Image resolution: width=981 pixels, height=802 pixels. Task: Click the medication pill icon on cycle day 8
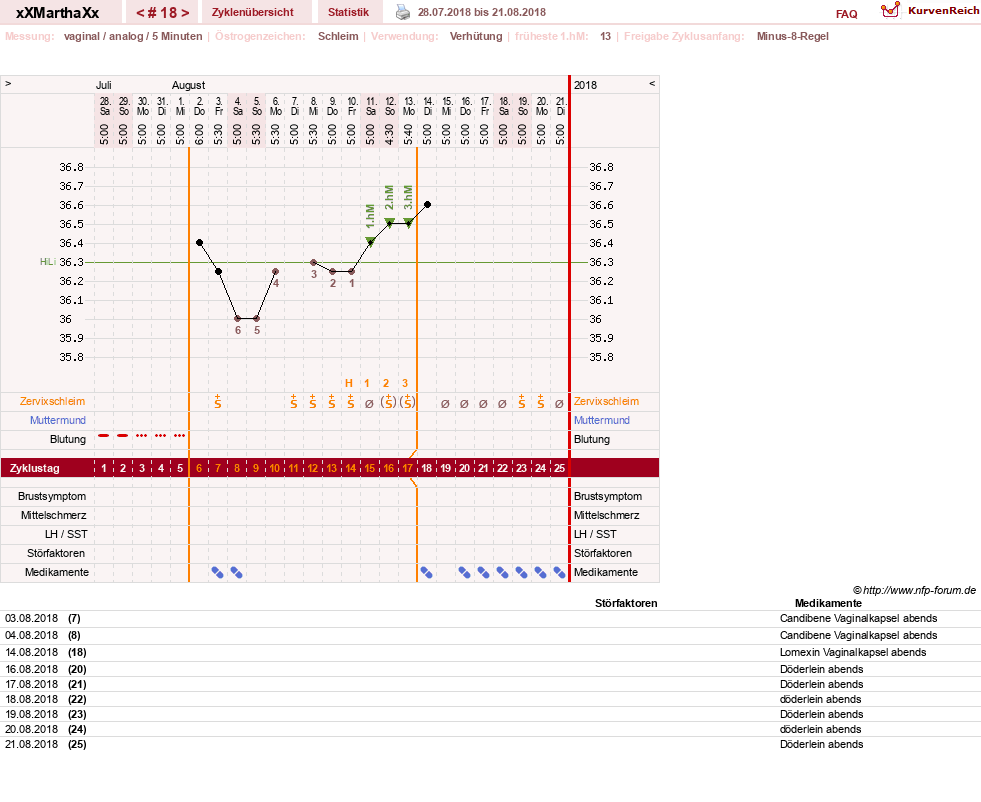click(x=236, y=572)
